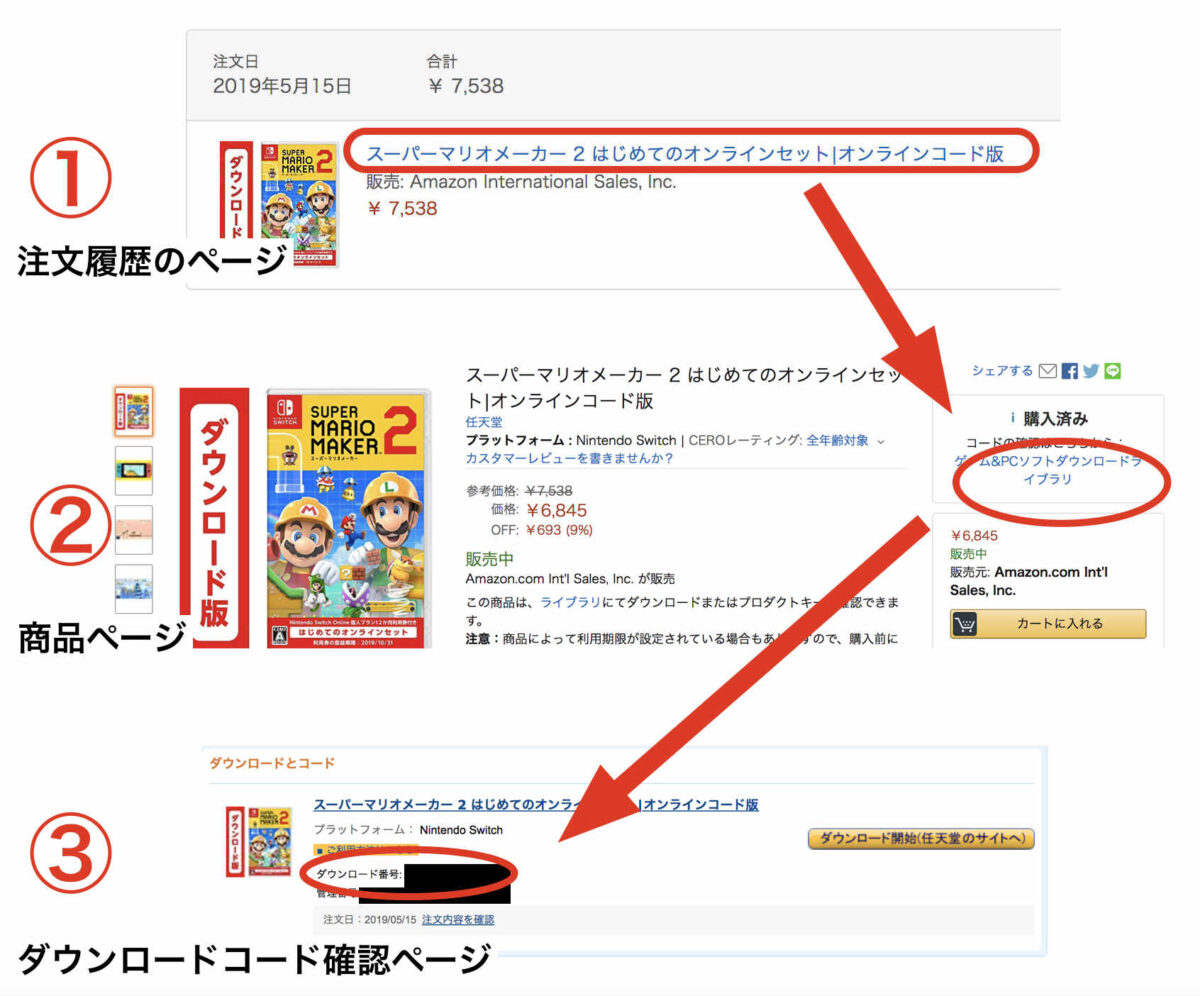This screenshot has width=1200, height=996.
Task: Open スーパーマリオメーカー 2 link in order history
Action: [685, 154]
